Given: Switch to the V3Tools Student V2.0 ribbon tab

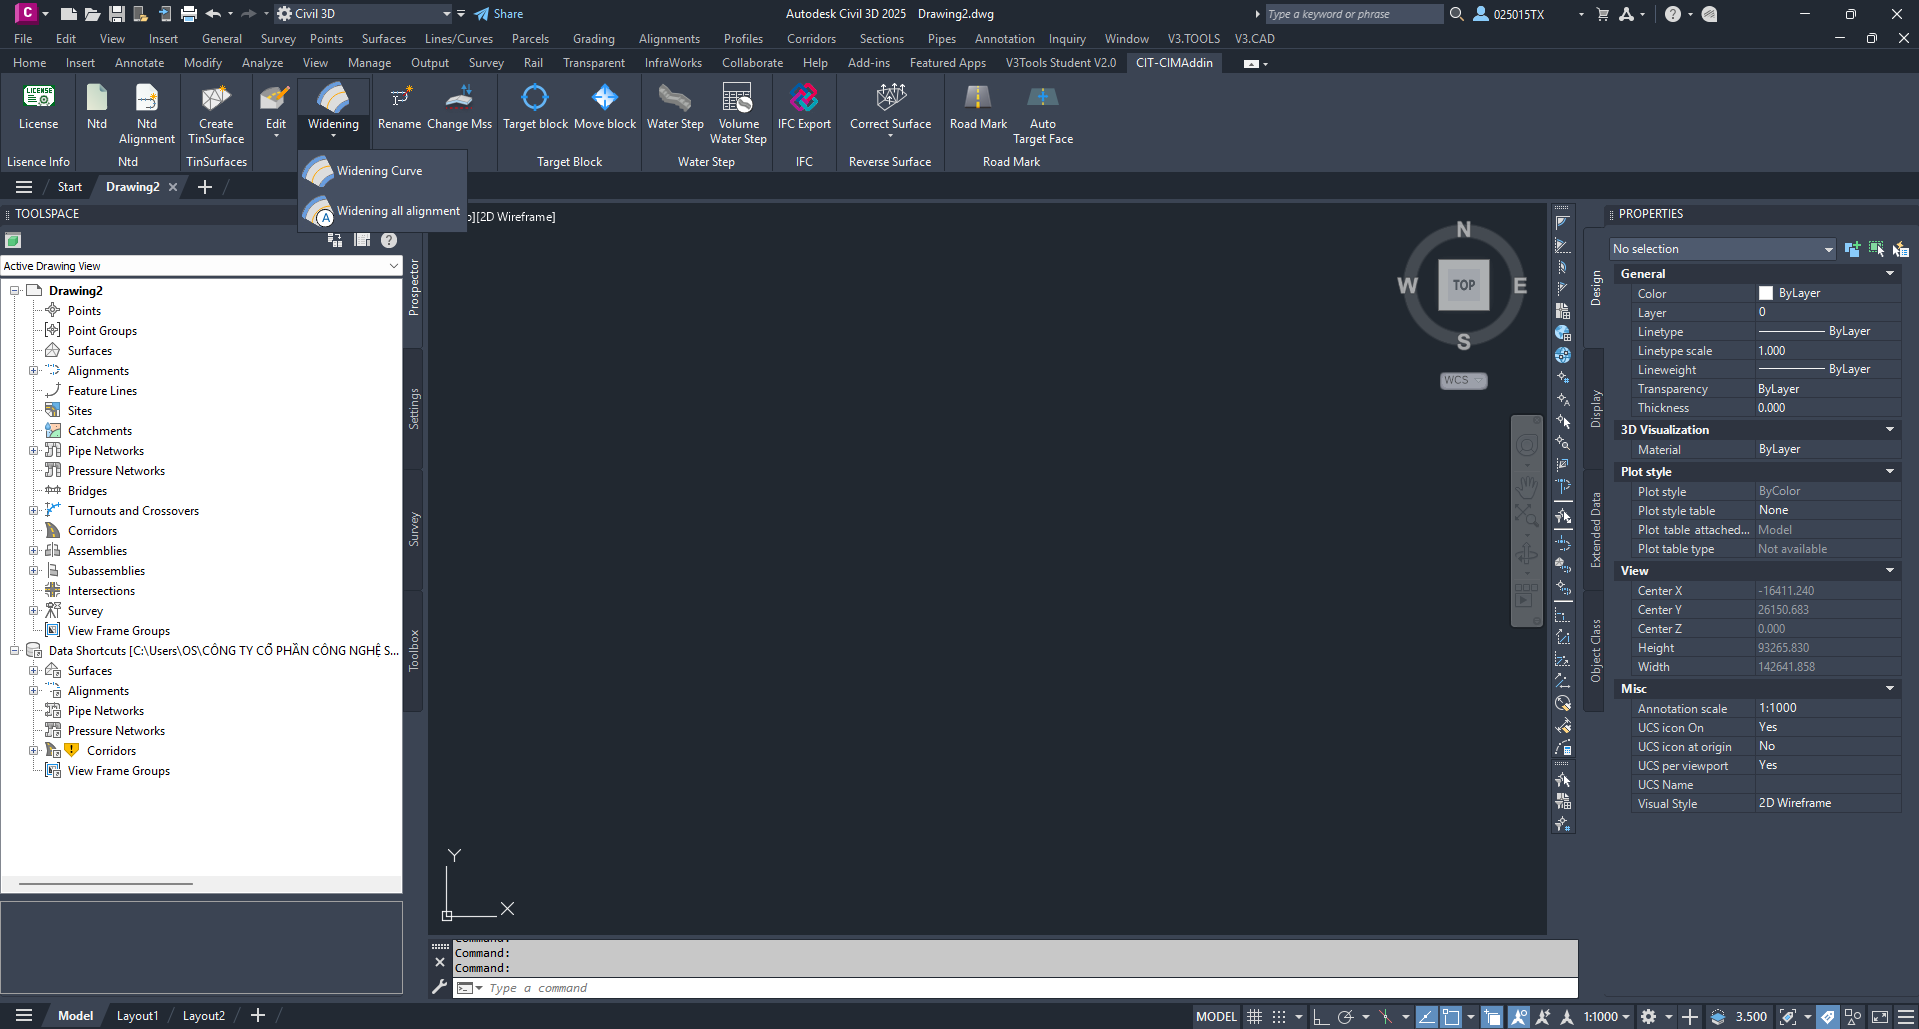Looking at the screenshot, I should click(x=1060, y=63).
